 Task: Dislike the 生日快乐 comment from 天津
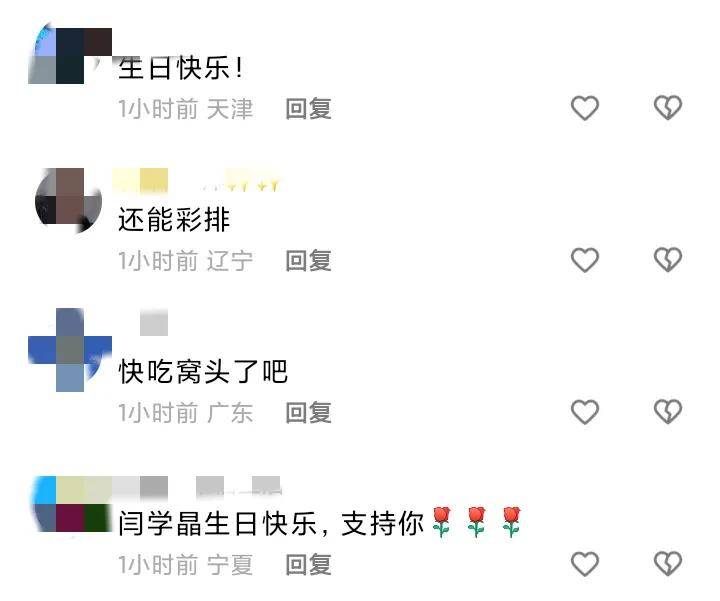point(668,108)
